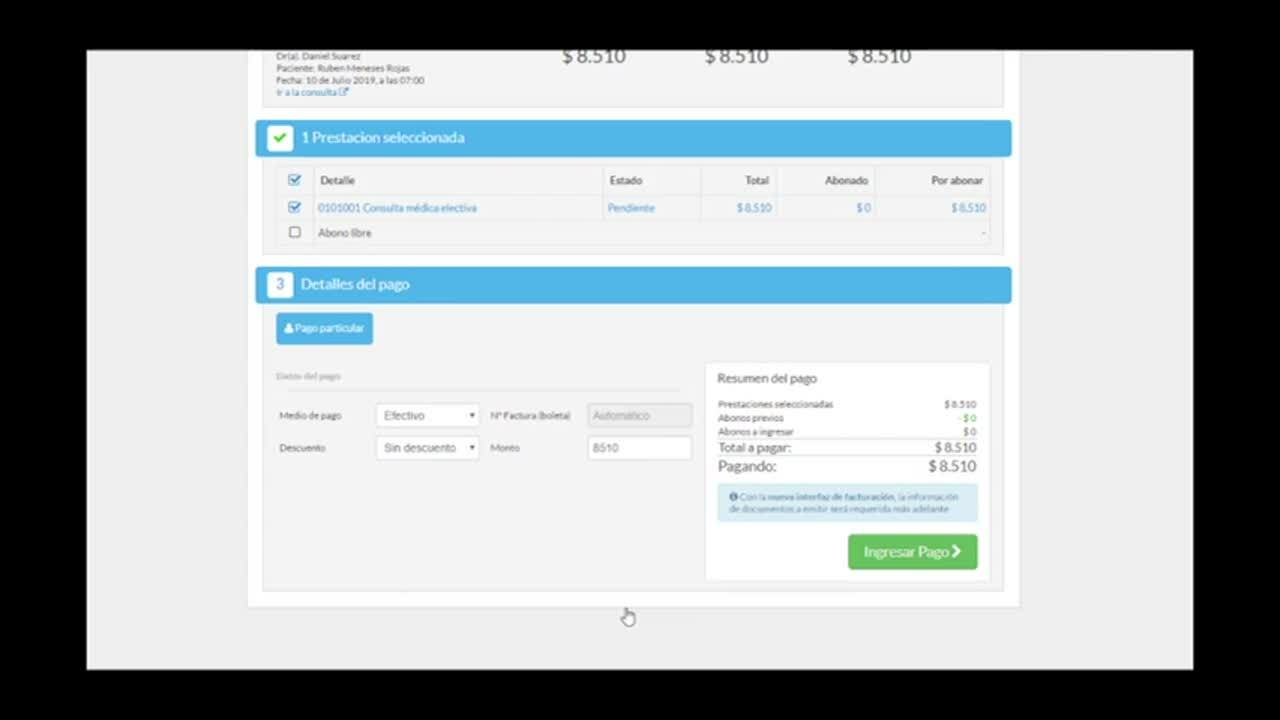Open the Descuento dropdown
This screenshot has width=1280, height=720.
[428, 448]
